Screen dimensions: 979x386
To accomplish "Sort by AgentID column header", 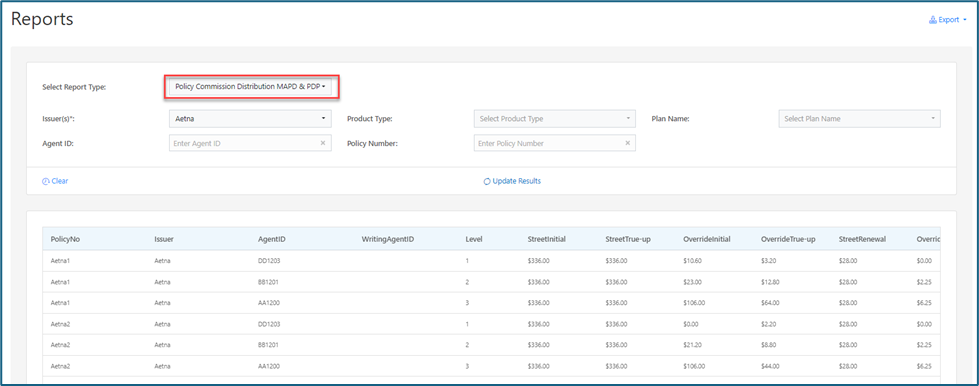I will tap(272, 239).
